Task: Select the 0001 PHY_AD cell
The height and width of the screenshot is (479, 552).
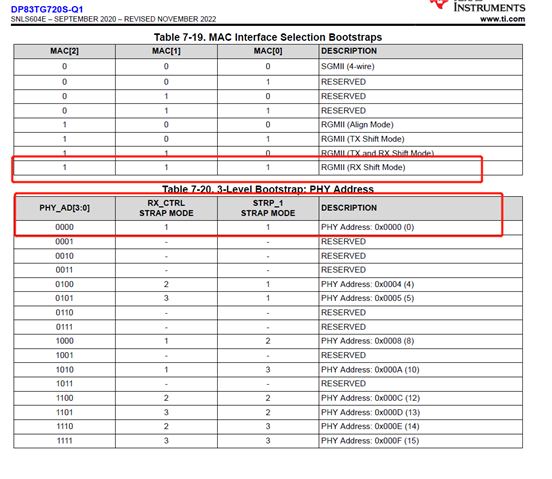Action: (64, 241)
